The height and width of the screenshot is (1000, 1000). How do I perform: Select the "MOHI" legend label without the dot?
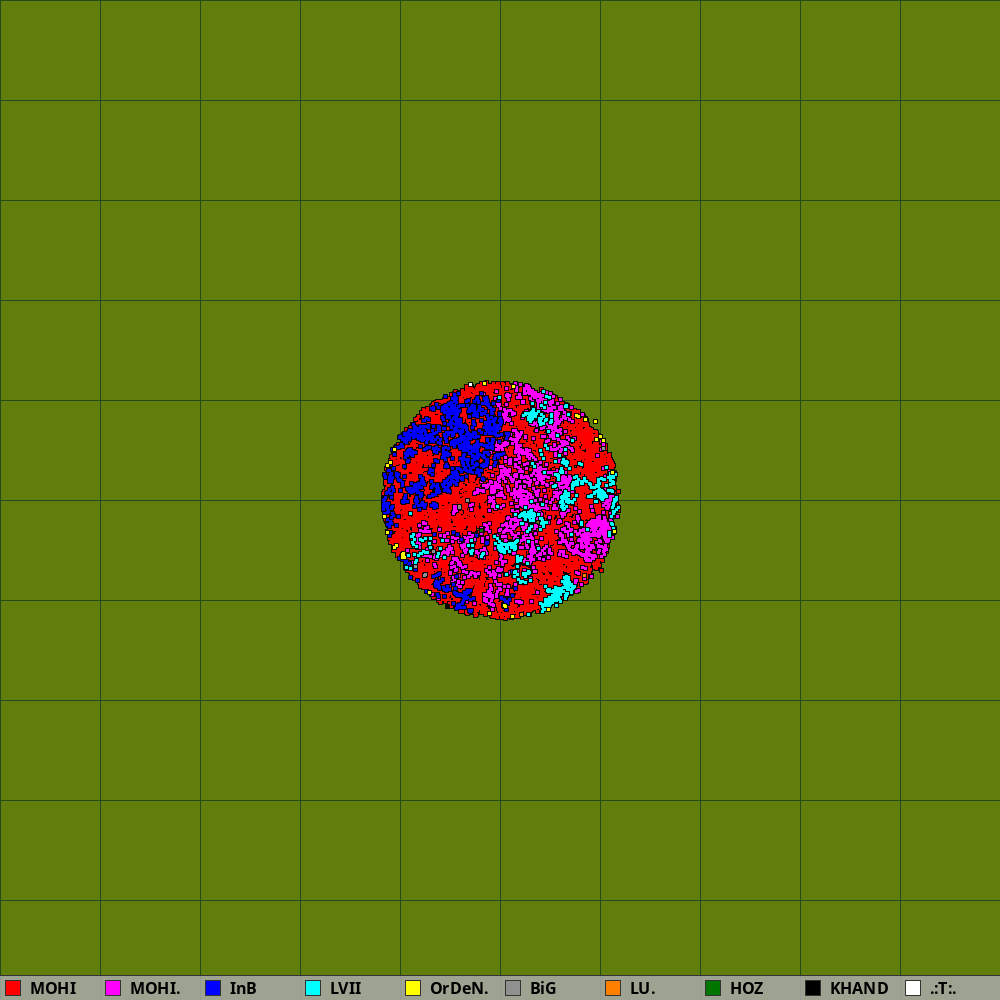pyautogui.click(x=53, y=988)
